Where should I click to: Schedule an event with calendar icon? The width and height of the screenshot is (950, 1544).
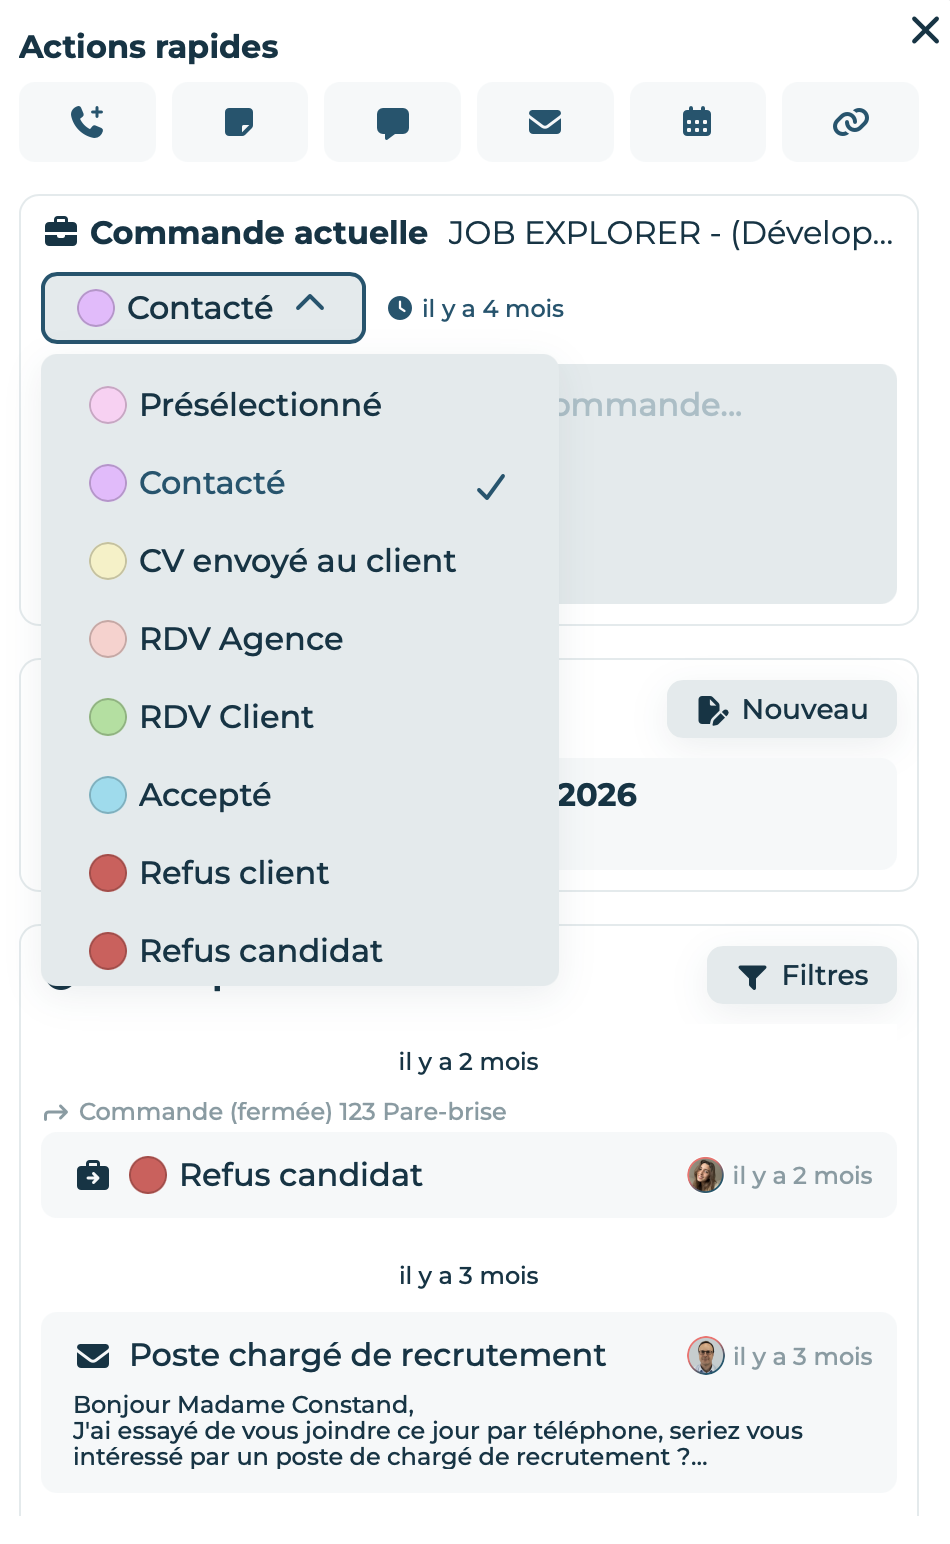point(697,122)
